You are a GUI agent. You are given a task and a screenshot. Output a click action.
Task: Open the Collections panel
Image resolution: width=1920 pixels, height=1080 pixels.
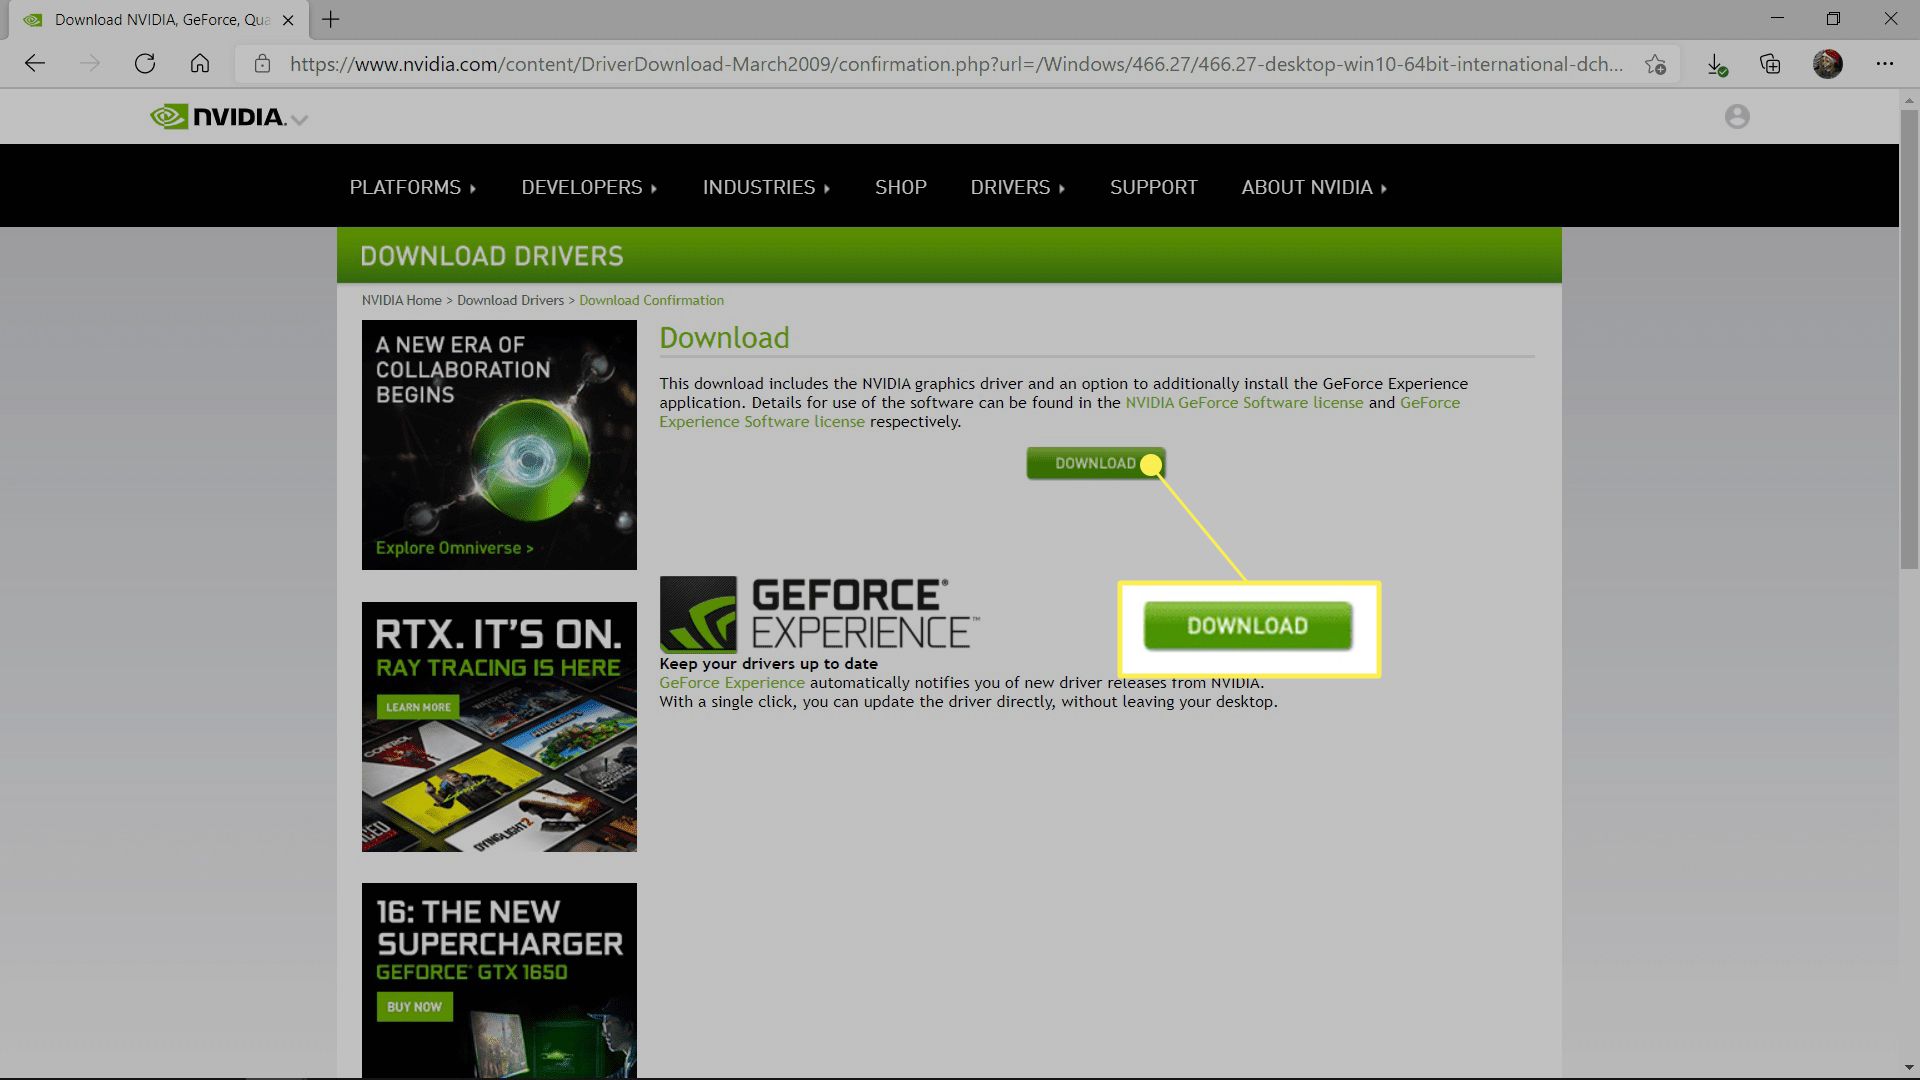point(1770,64)
